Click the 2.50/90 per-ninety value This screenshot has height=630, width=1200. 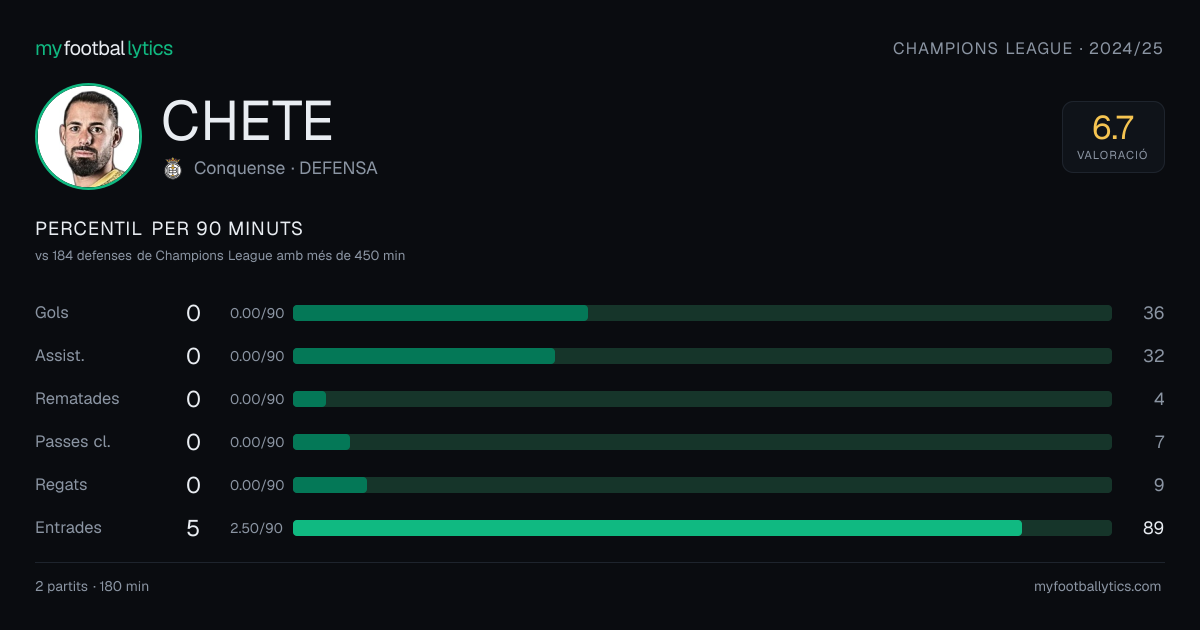tap(257, 528)
